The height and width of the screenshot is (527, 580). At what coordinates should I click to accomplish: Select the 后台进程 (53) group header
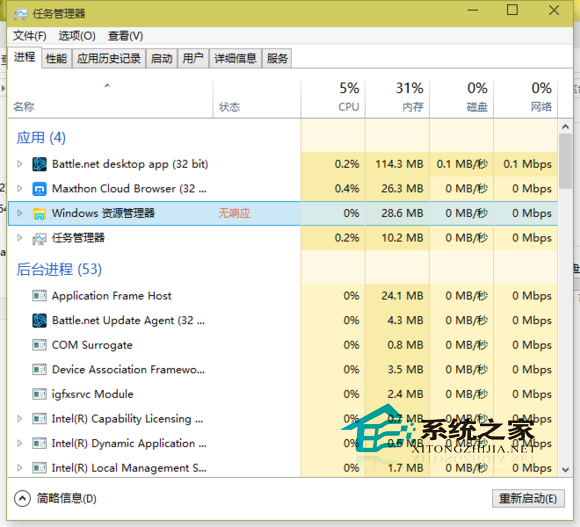coord(59,269)
